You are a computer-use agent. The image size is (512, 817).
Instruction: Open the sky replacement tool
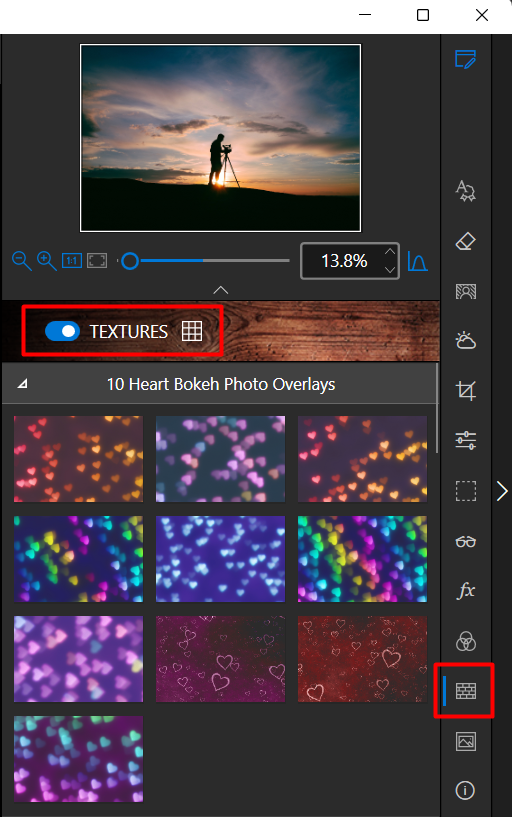tap(465, 341)
